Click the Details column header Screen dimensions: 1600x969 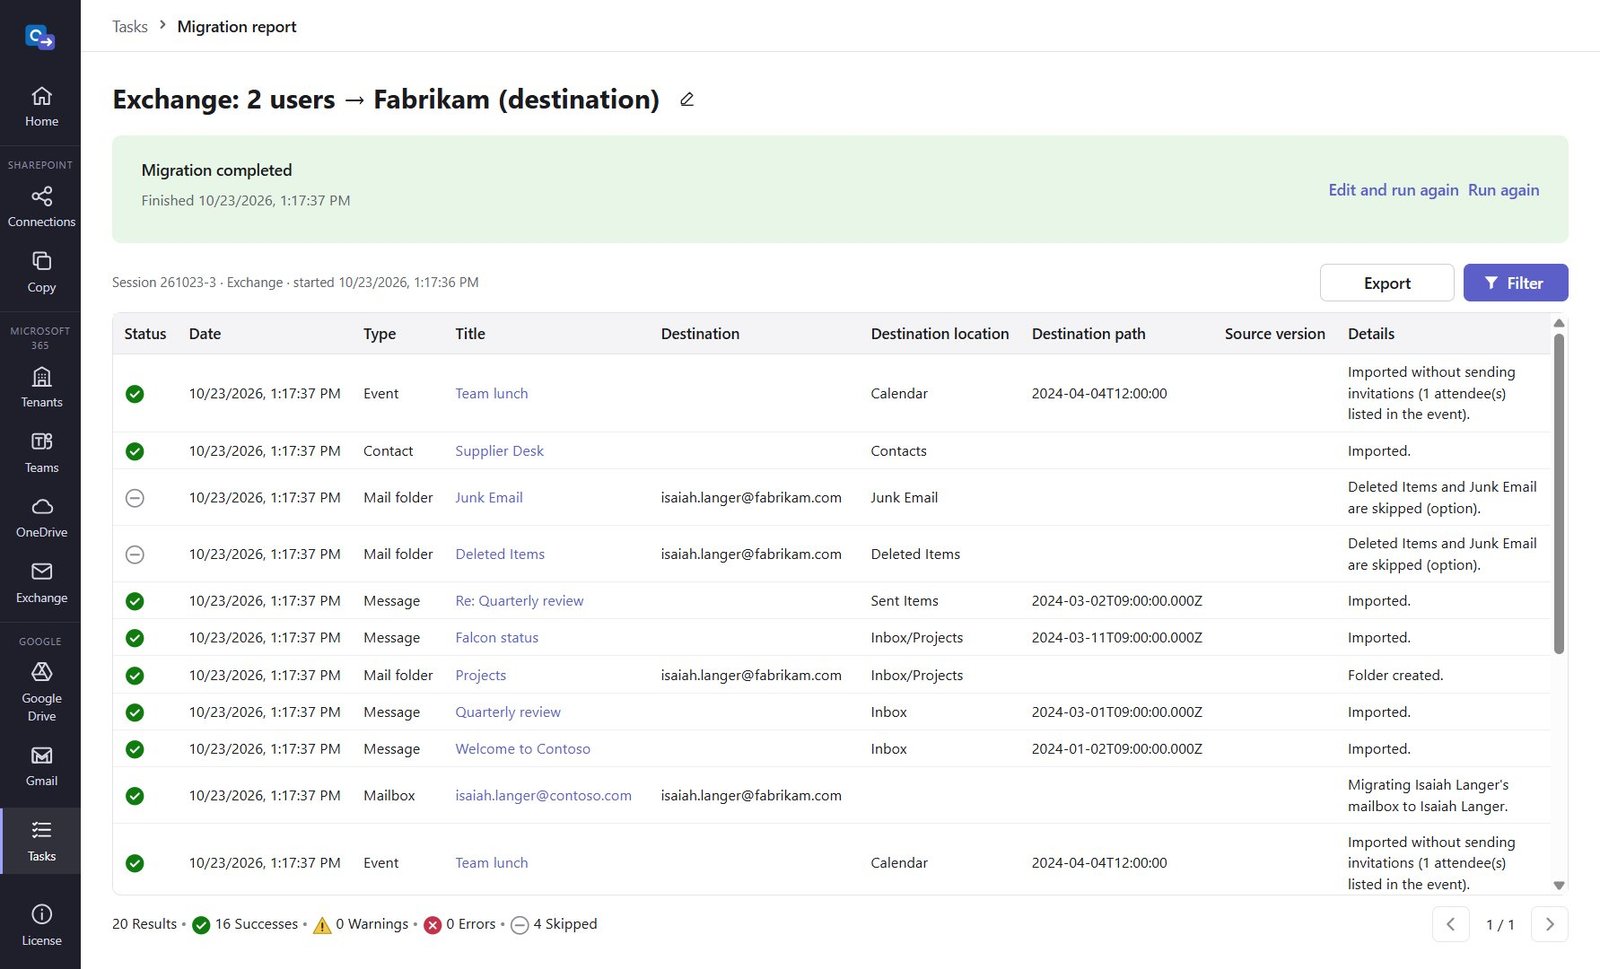(1371, 334)
